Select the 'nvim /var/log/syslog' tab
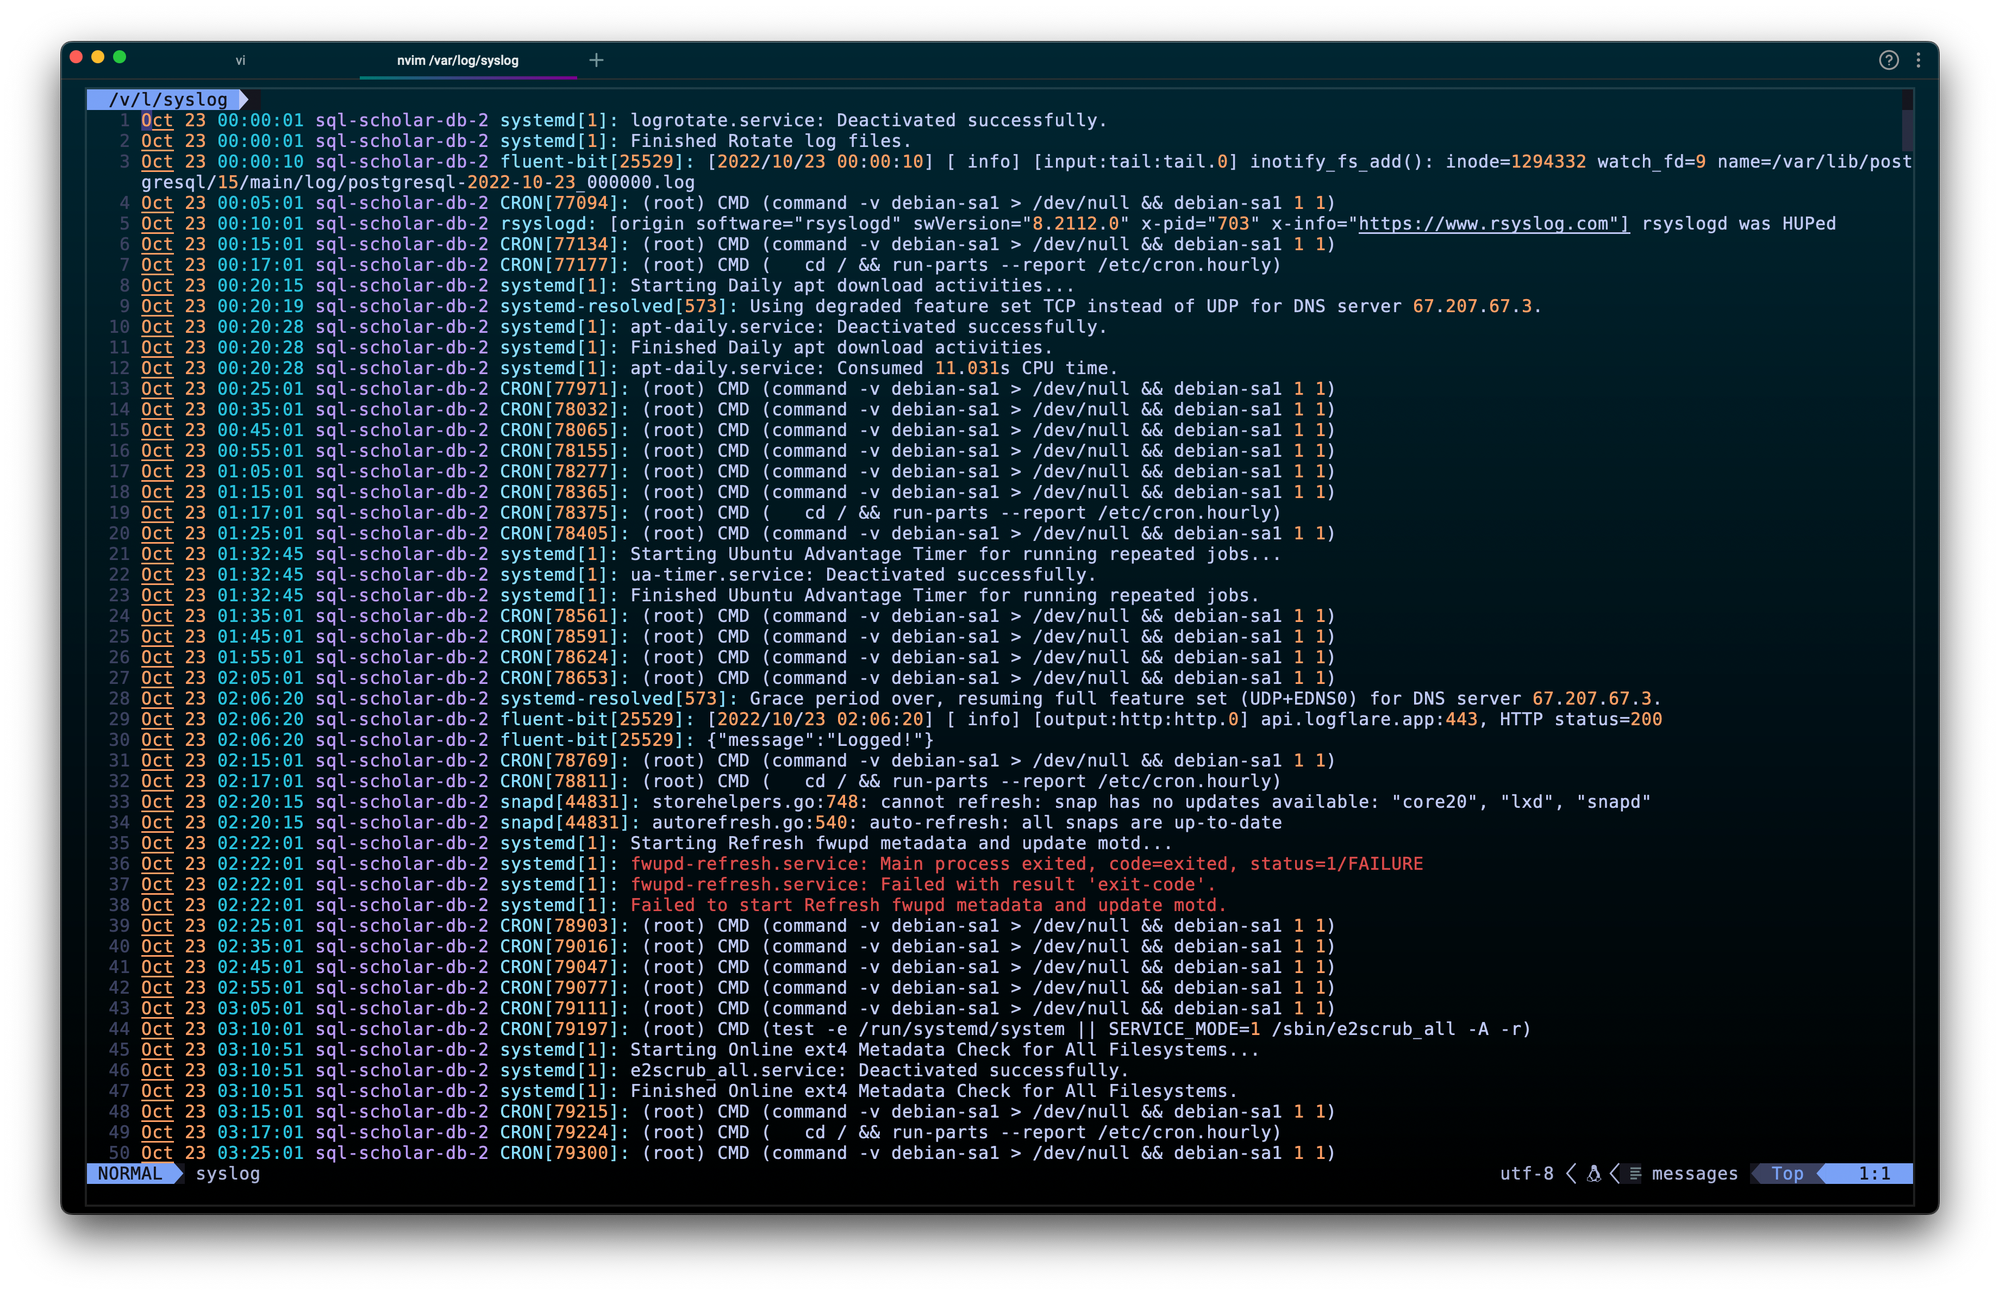 458,60
